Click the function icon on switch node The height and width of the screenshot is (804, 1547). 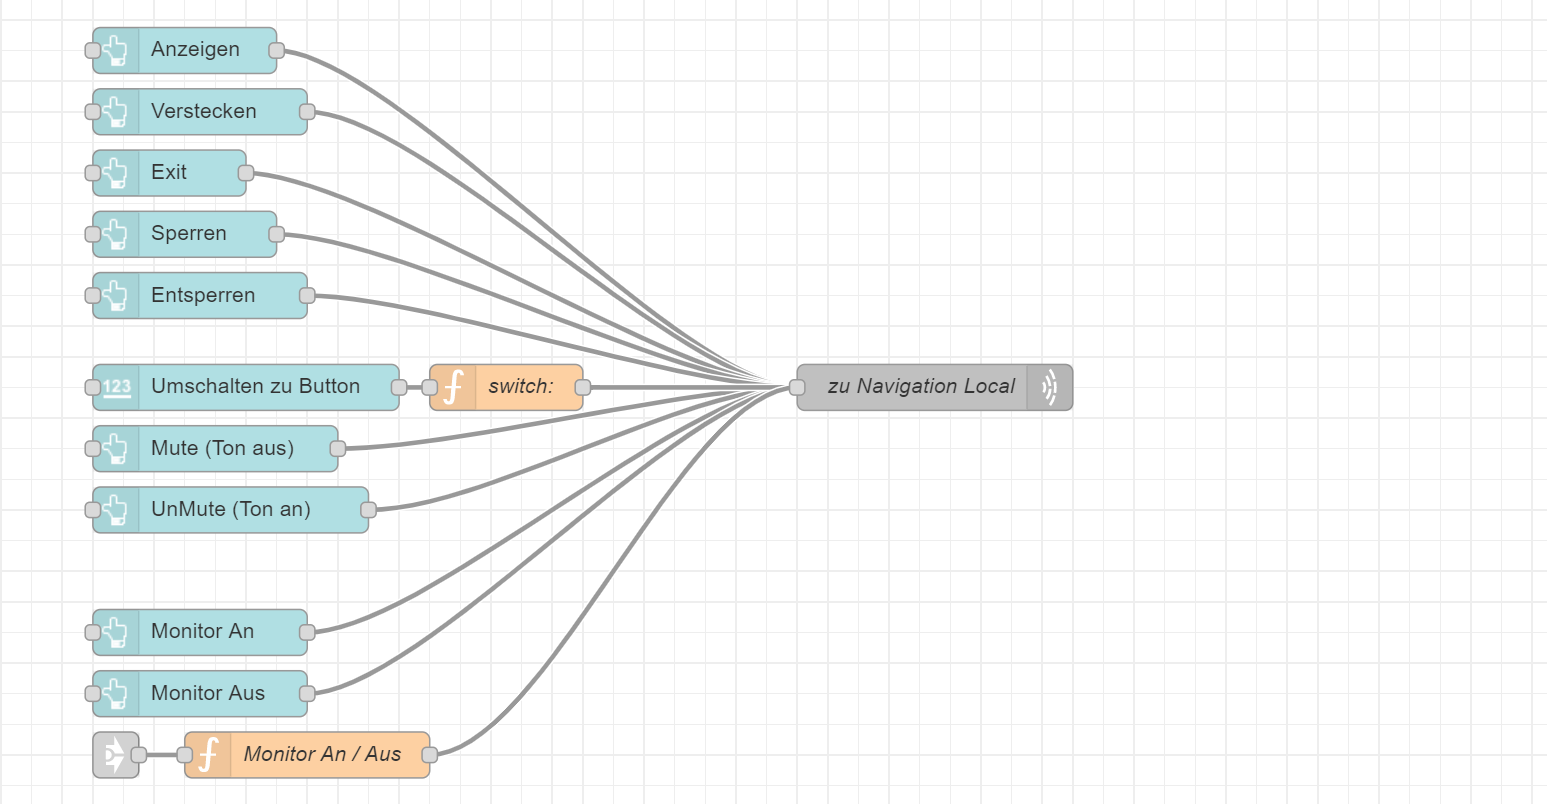pyautogui.click(x=453, y=387)
